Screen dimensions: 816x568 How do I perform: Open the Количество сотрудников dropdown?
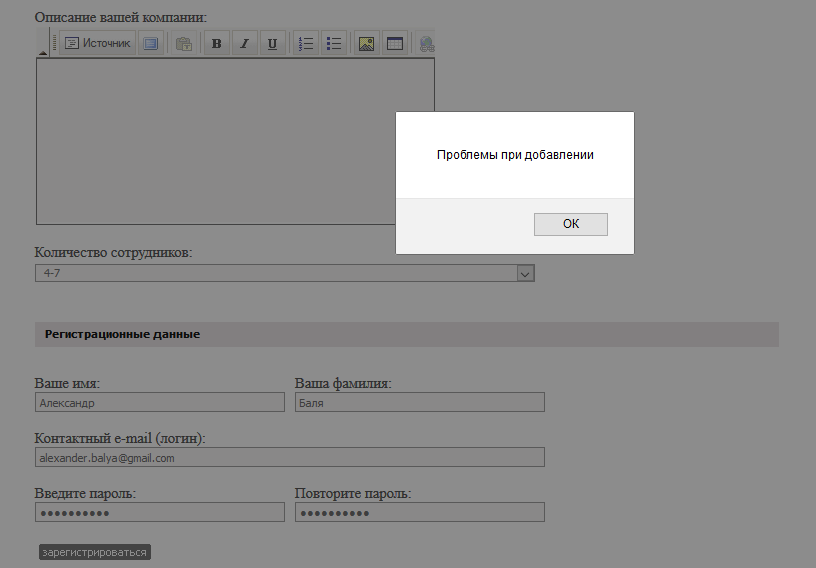coord(525,273)
